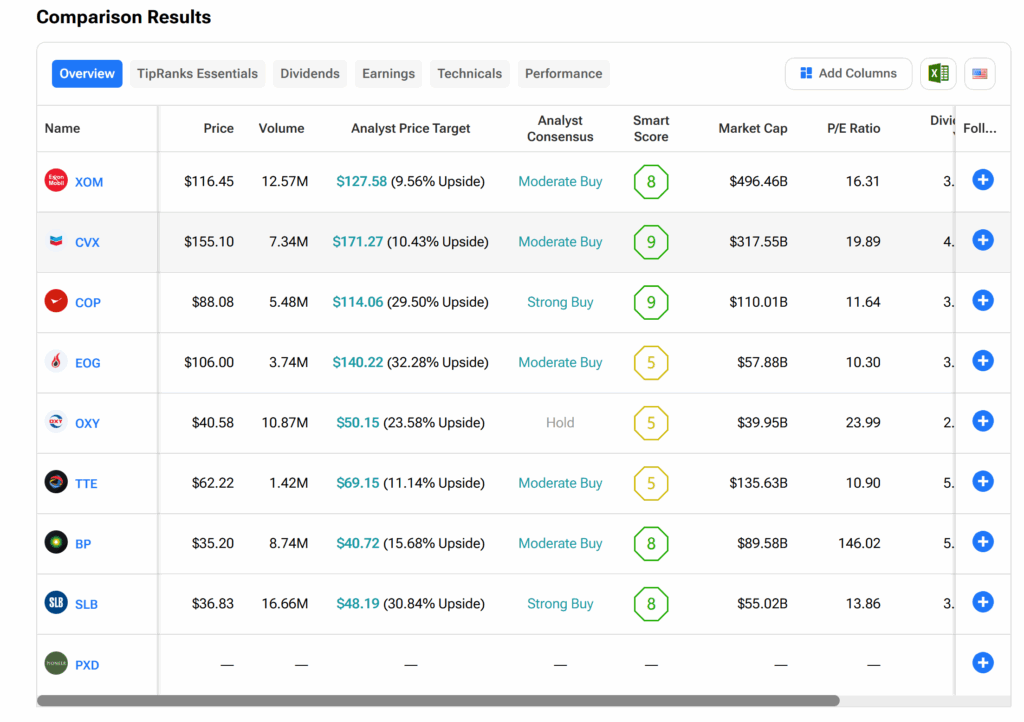Follow OXY stock using plus button
This screenshot has width=1024, height=722.
pyautogui.click(x=982, y=421)
